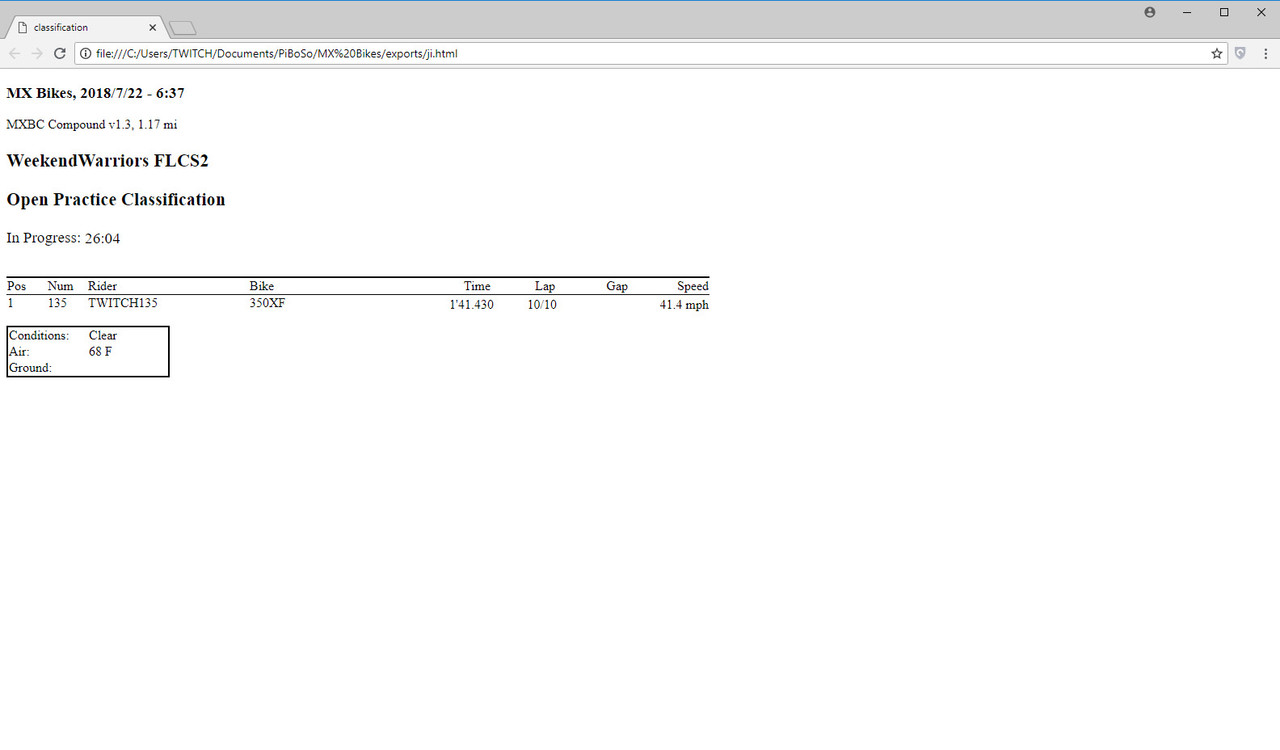
Task: Click the 'Rider' column header
Action: click(x=102, y=286)
